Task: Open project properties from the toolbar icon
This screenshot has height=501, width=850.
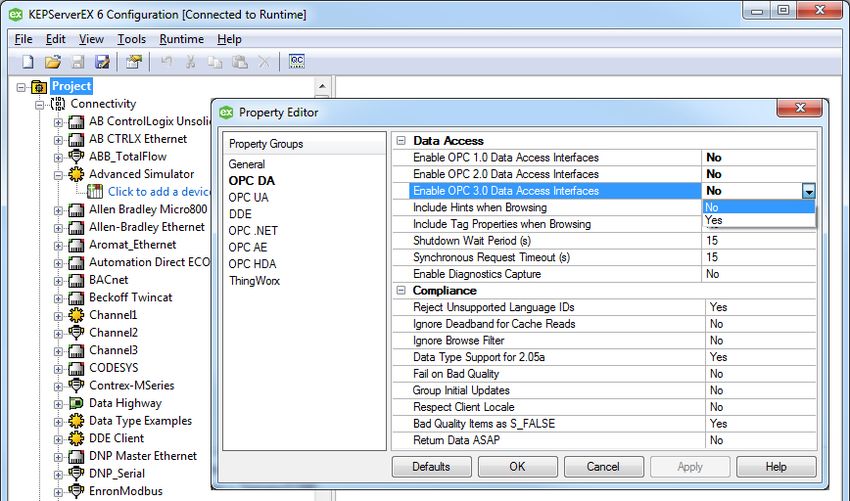Action: click(133, 62)
